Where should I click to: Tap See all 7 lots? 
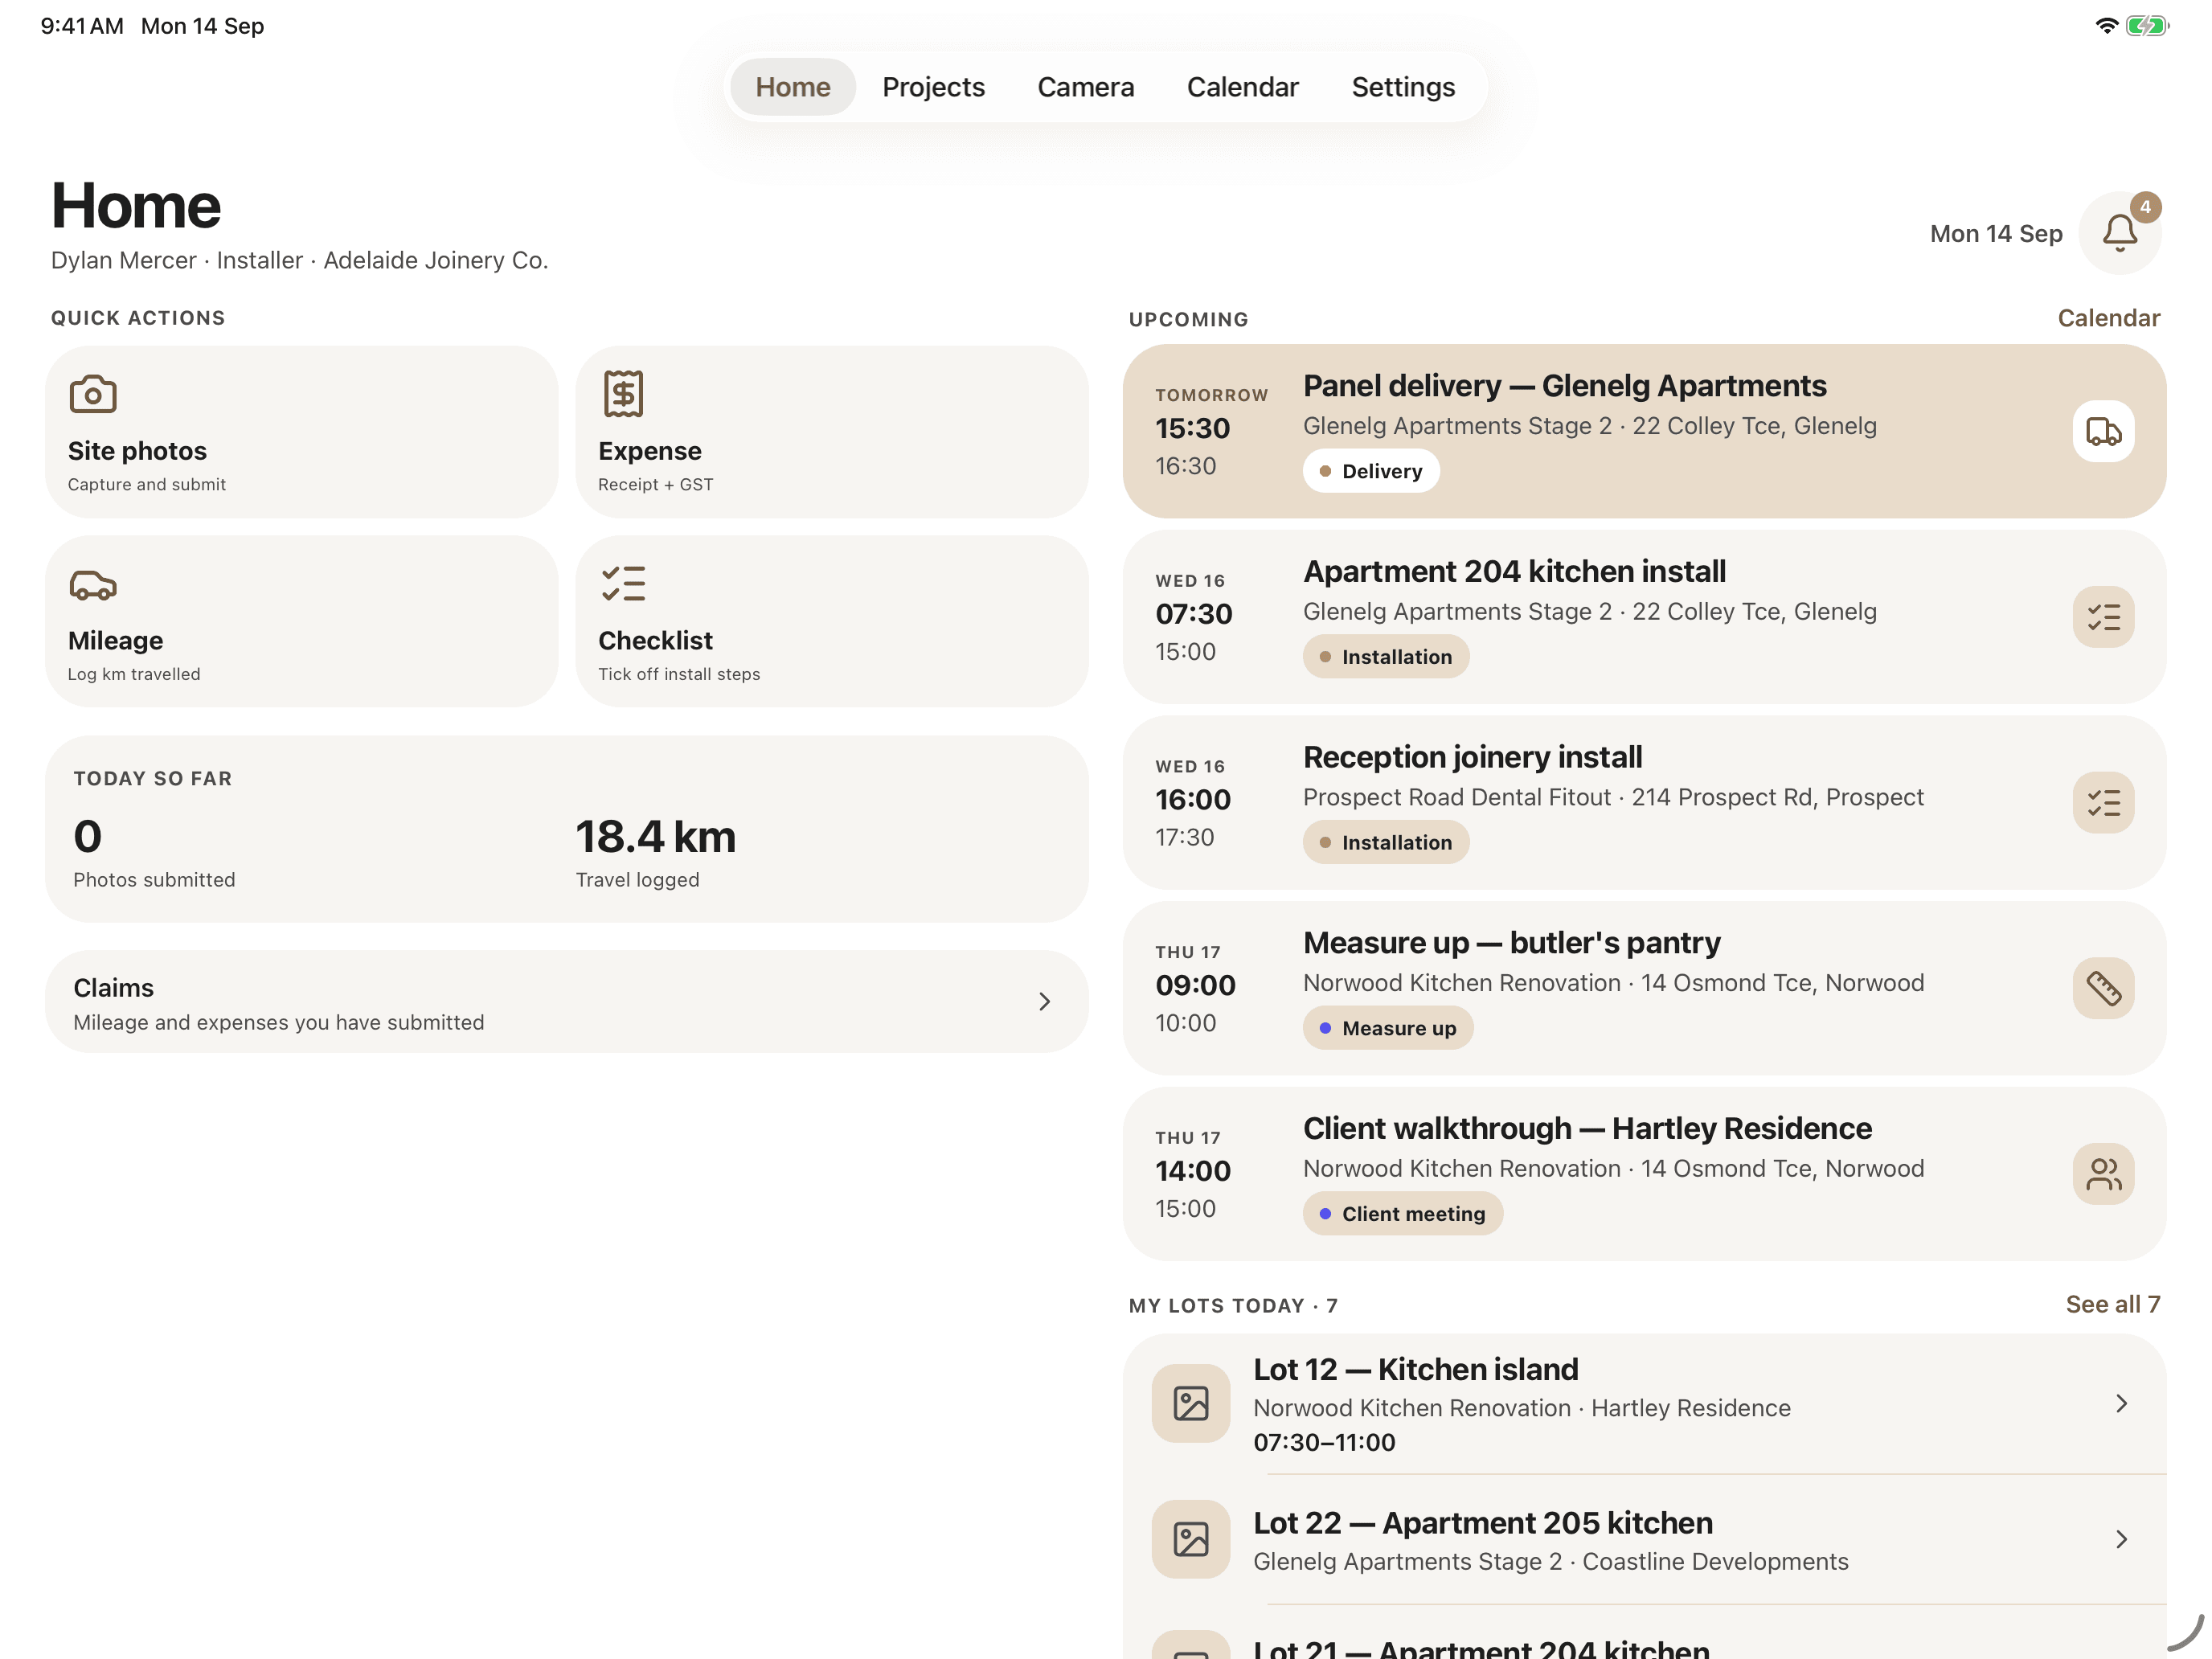[x=2112, y=1304]
